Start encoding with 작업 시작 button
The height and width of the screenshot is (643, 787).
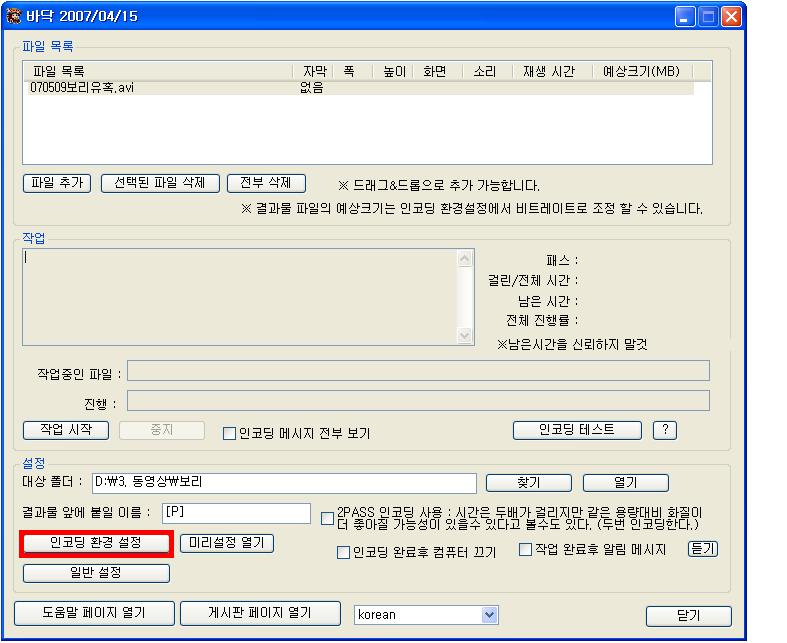[66, 430]
